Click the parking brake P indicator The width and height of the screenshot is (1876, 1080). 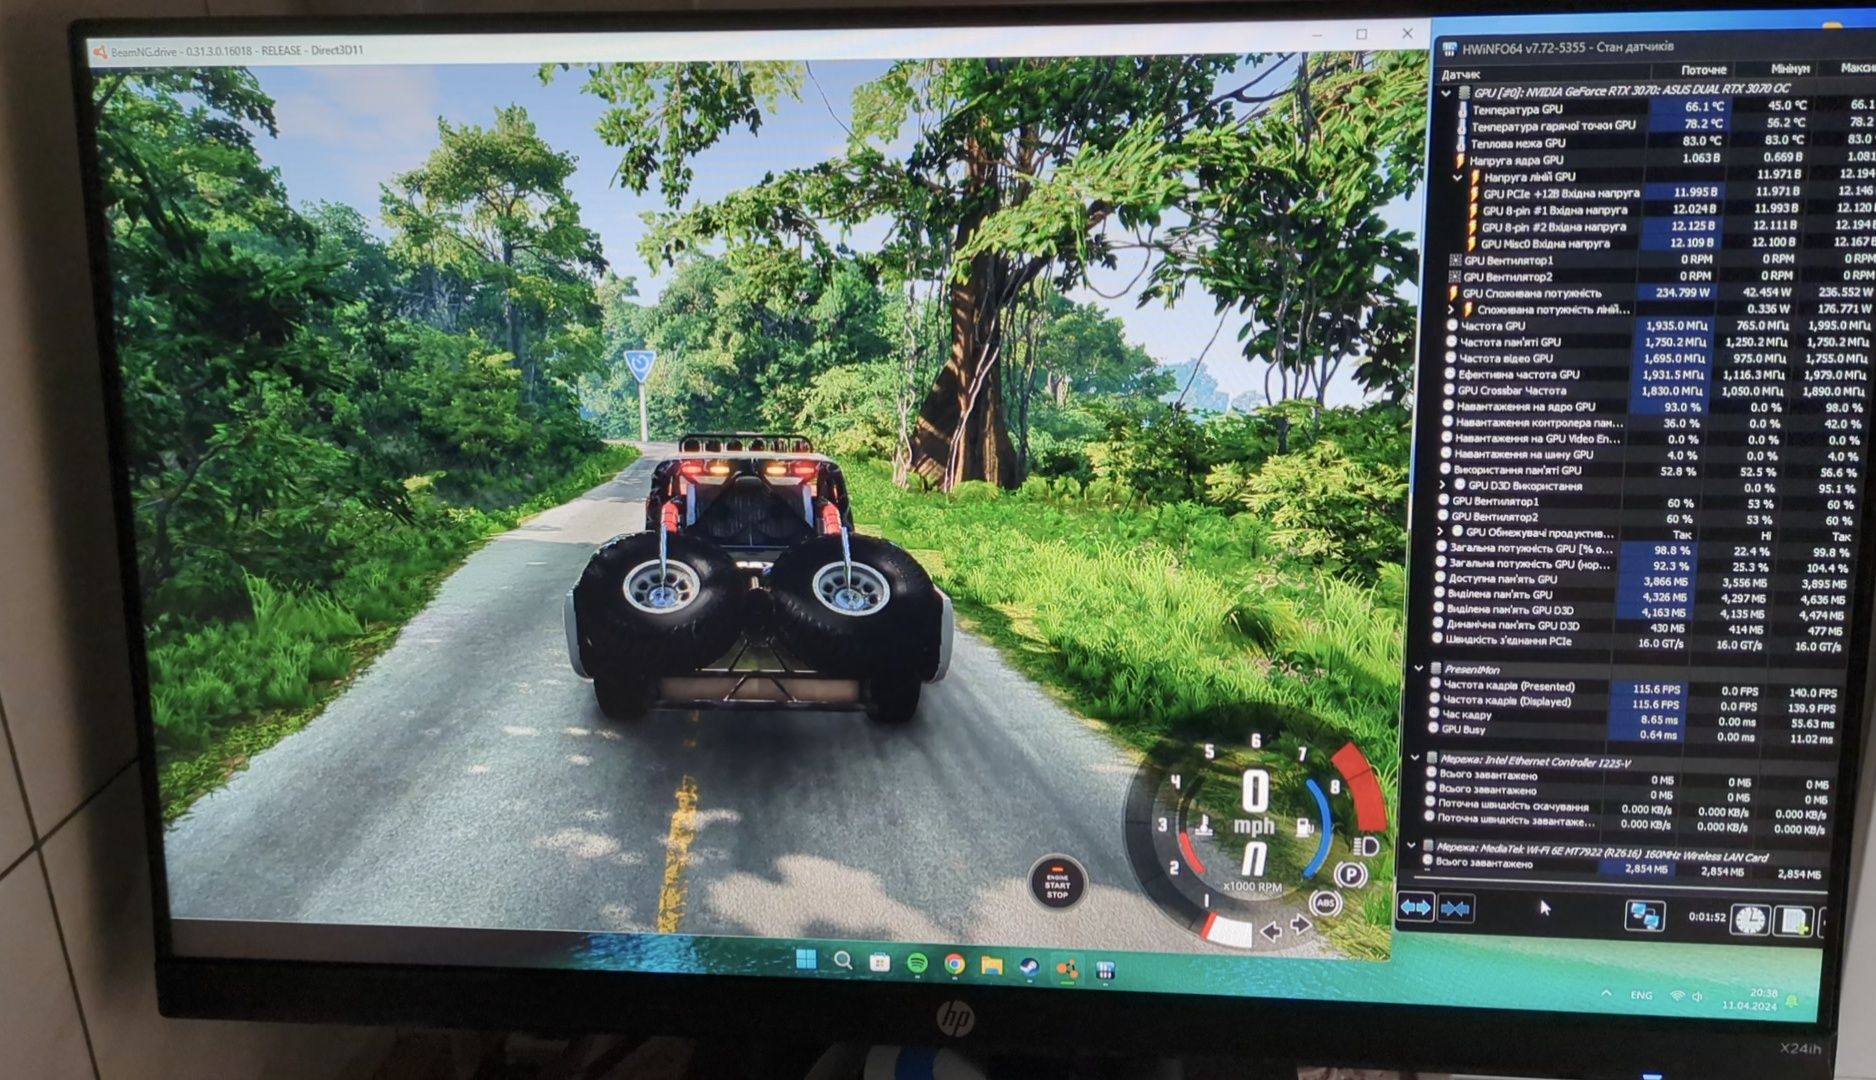pyautogui.click(x=1350, y=876)
